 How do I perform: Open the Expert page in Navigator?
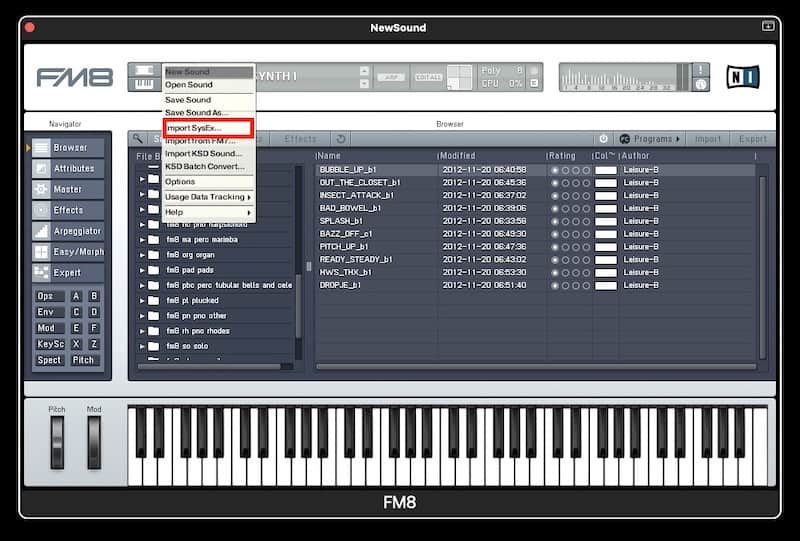tap(67, 273)
